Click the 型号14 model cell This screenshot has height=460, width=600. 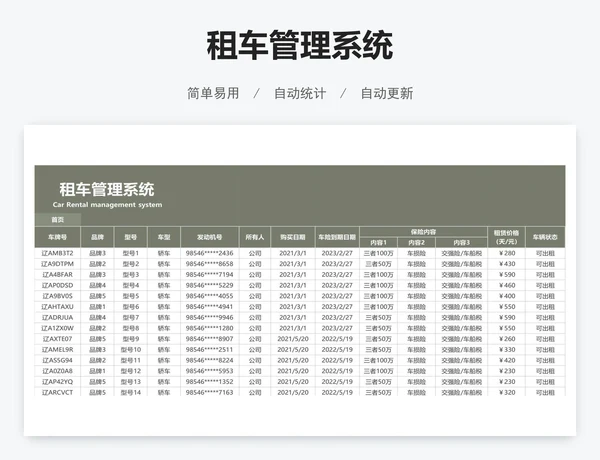pos(130,392)
